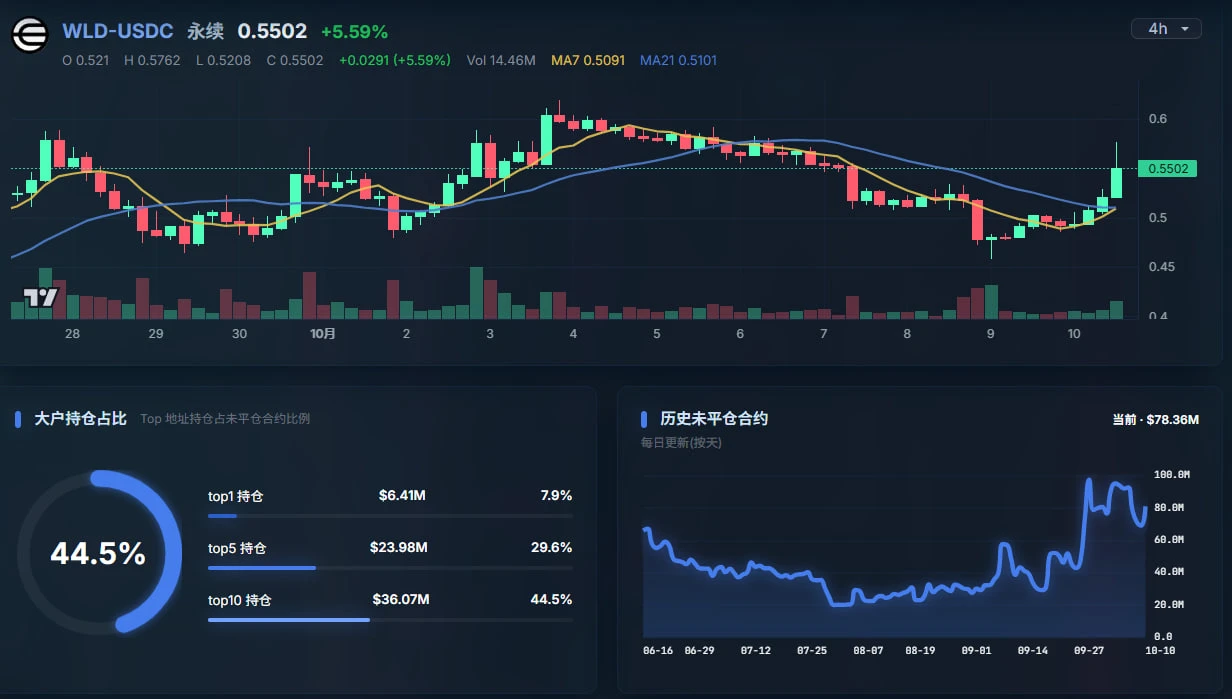Click the $23.98M top5 value
Screen dimensions: 1232x699
click(399, 547)
